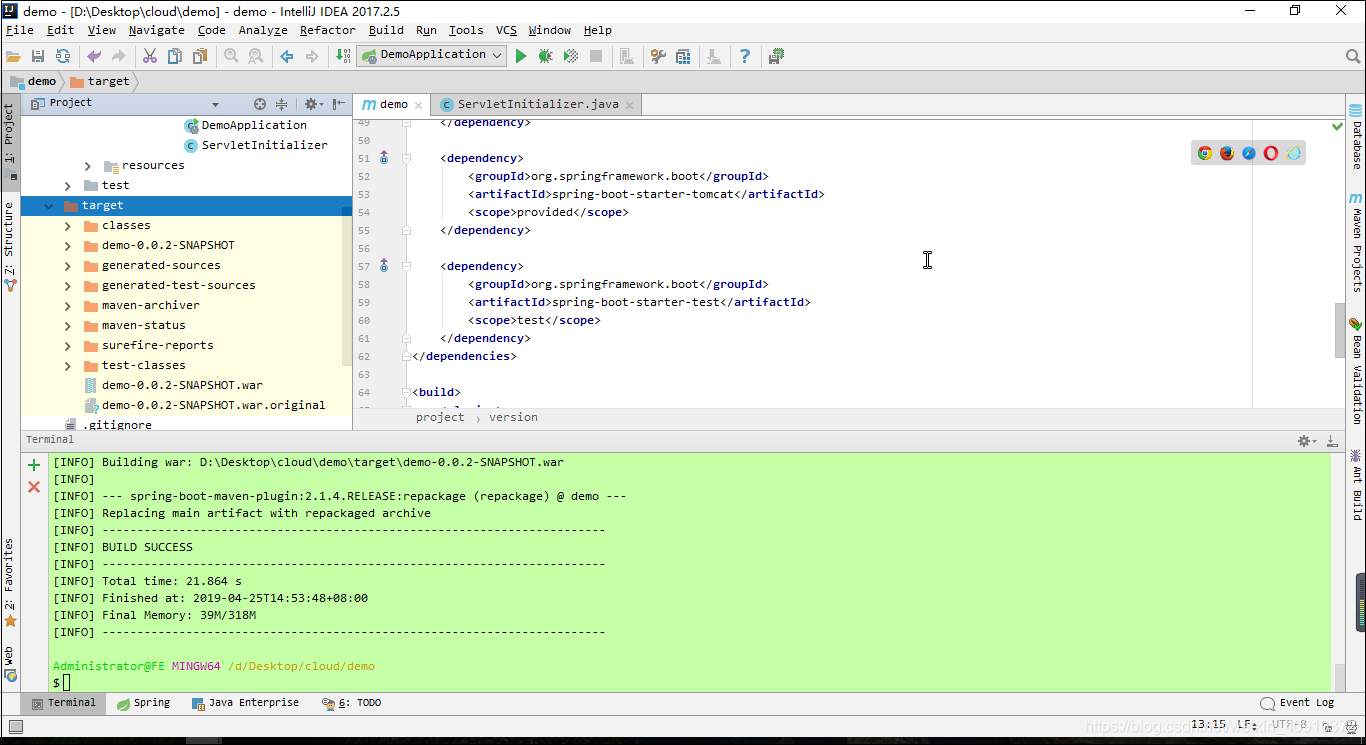Select demo-0.0.2-SNAPSHOT.war file
Screen dimensions: 1366x745
(182, 386)
